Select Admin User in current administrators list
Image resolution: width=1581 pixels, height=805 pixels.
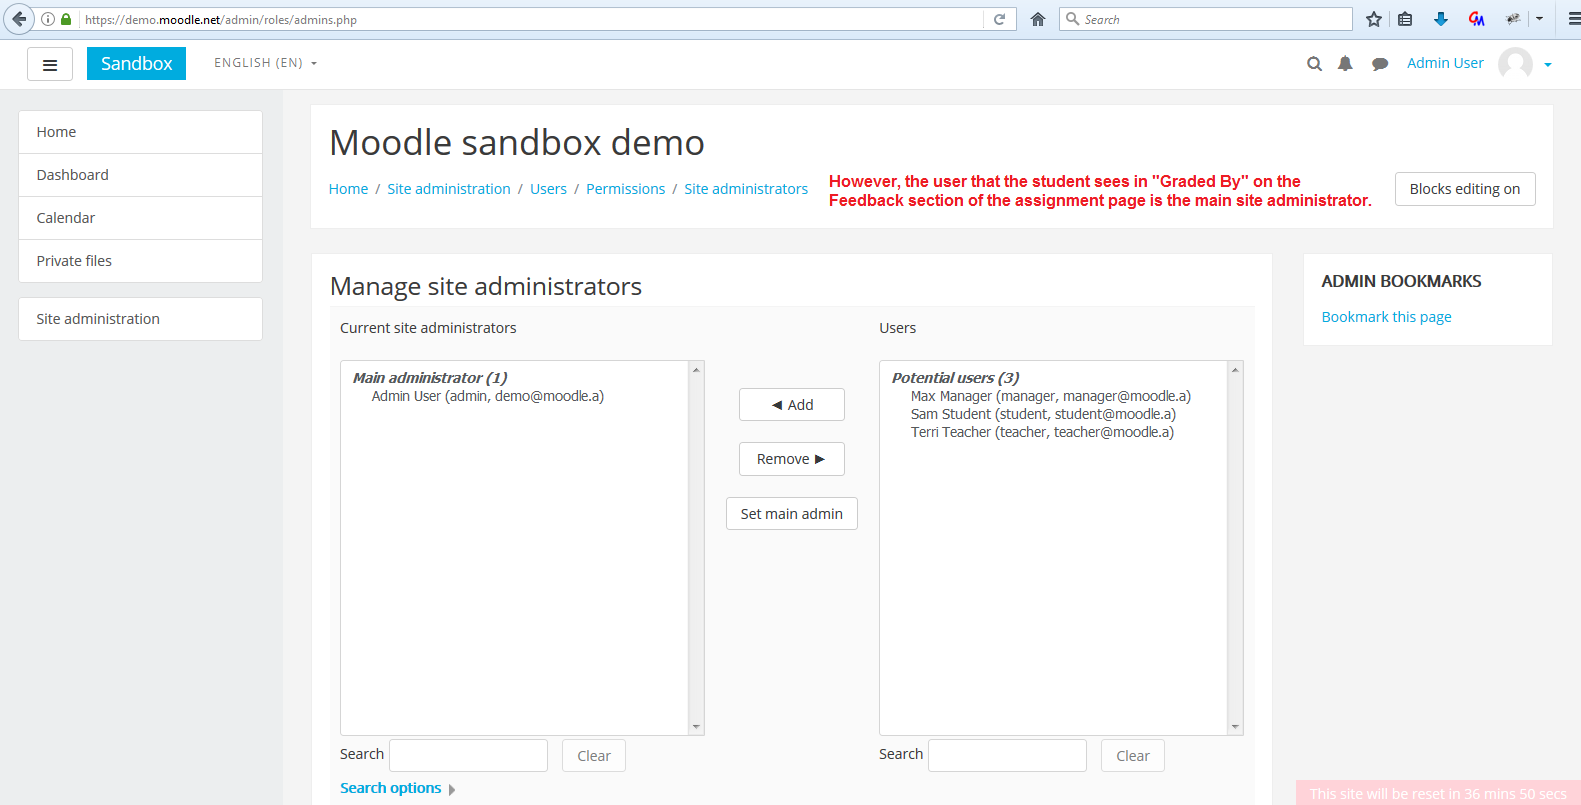(488, 396)
